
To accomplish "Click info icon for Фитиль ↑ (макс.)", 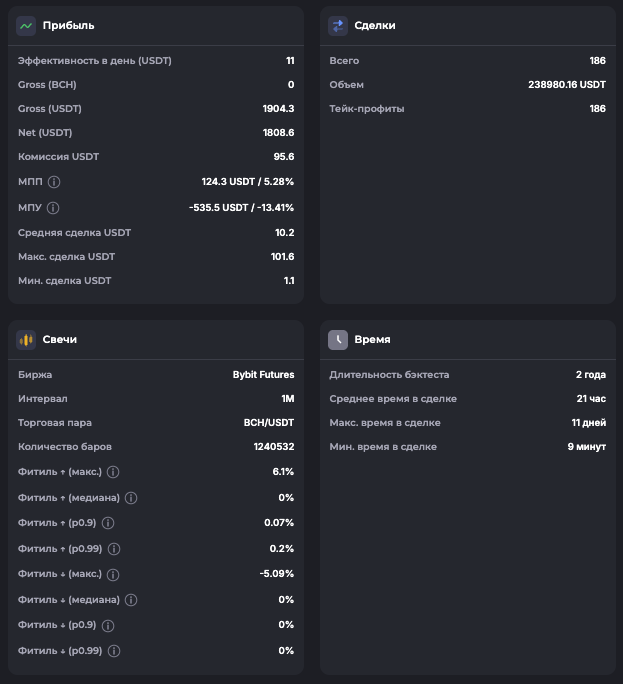I will [x=113, y=471].
